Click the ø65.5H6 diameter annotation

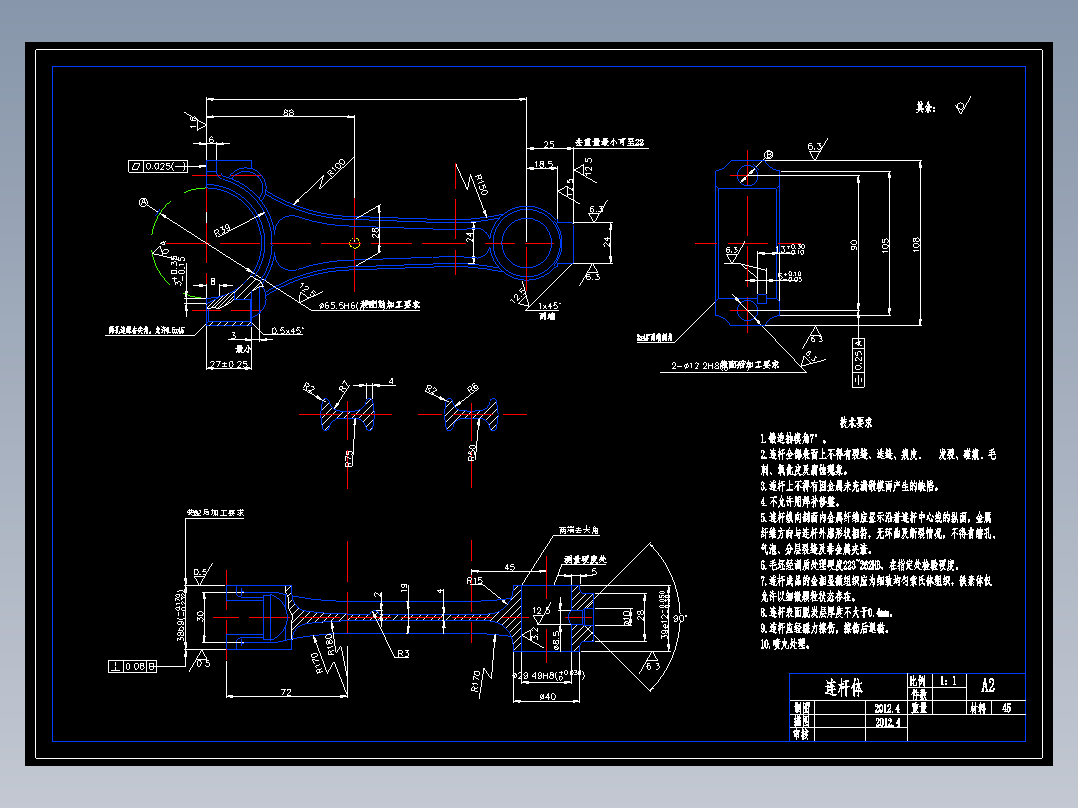tap(368, 305)
